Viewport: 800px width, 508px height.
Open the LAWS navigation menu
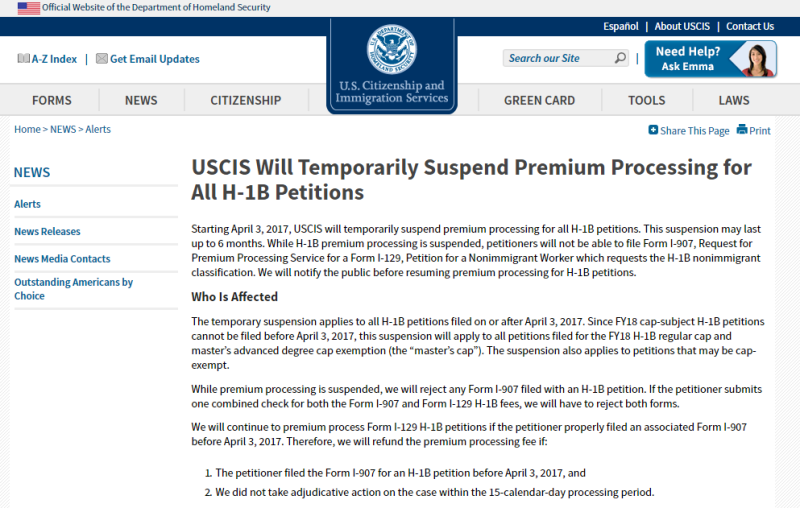(734, 100)
